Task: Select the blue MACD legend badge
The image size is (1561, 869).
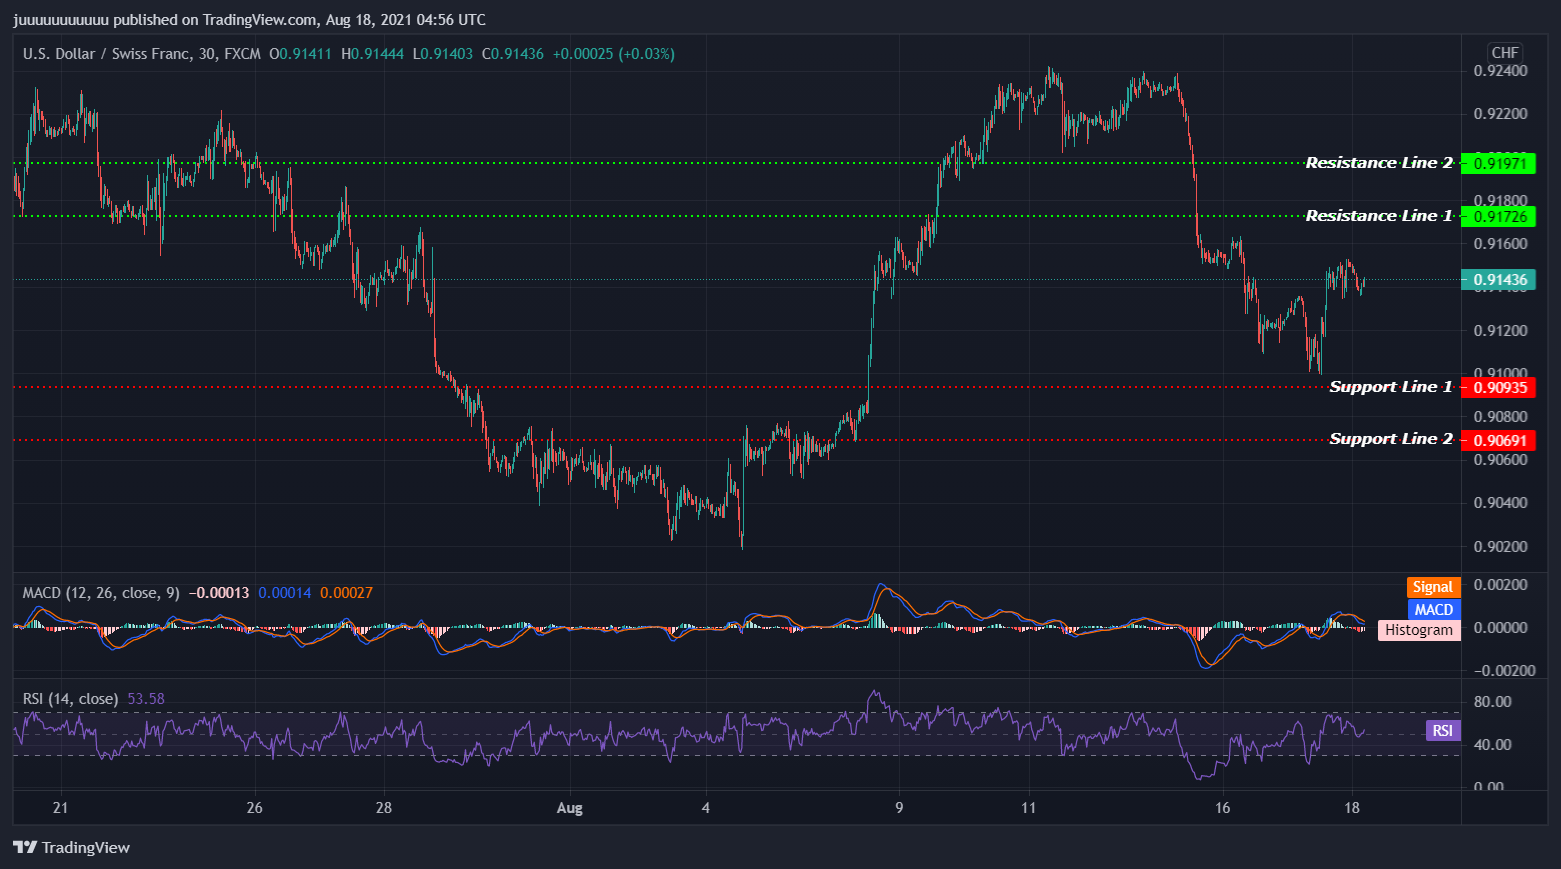Action: click(1433, 609)
